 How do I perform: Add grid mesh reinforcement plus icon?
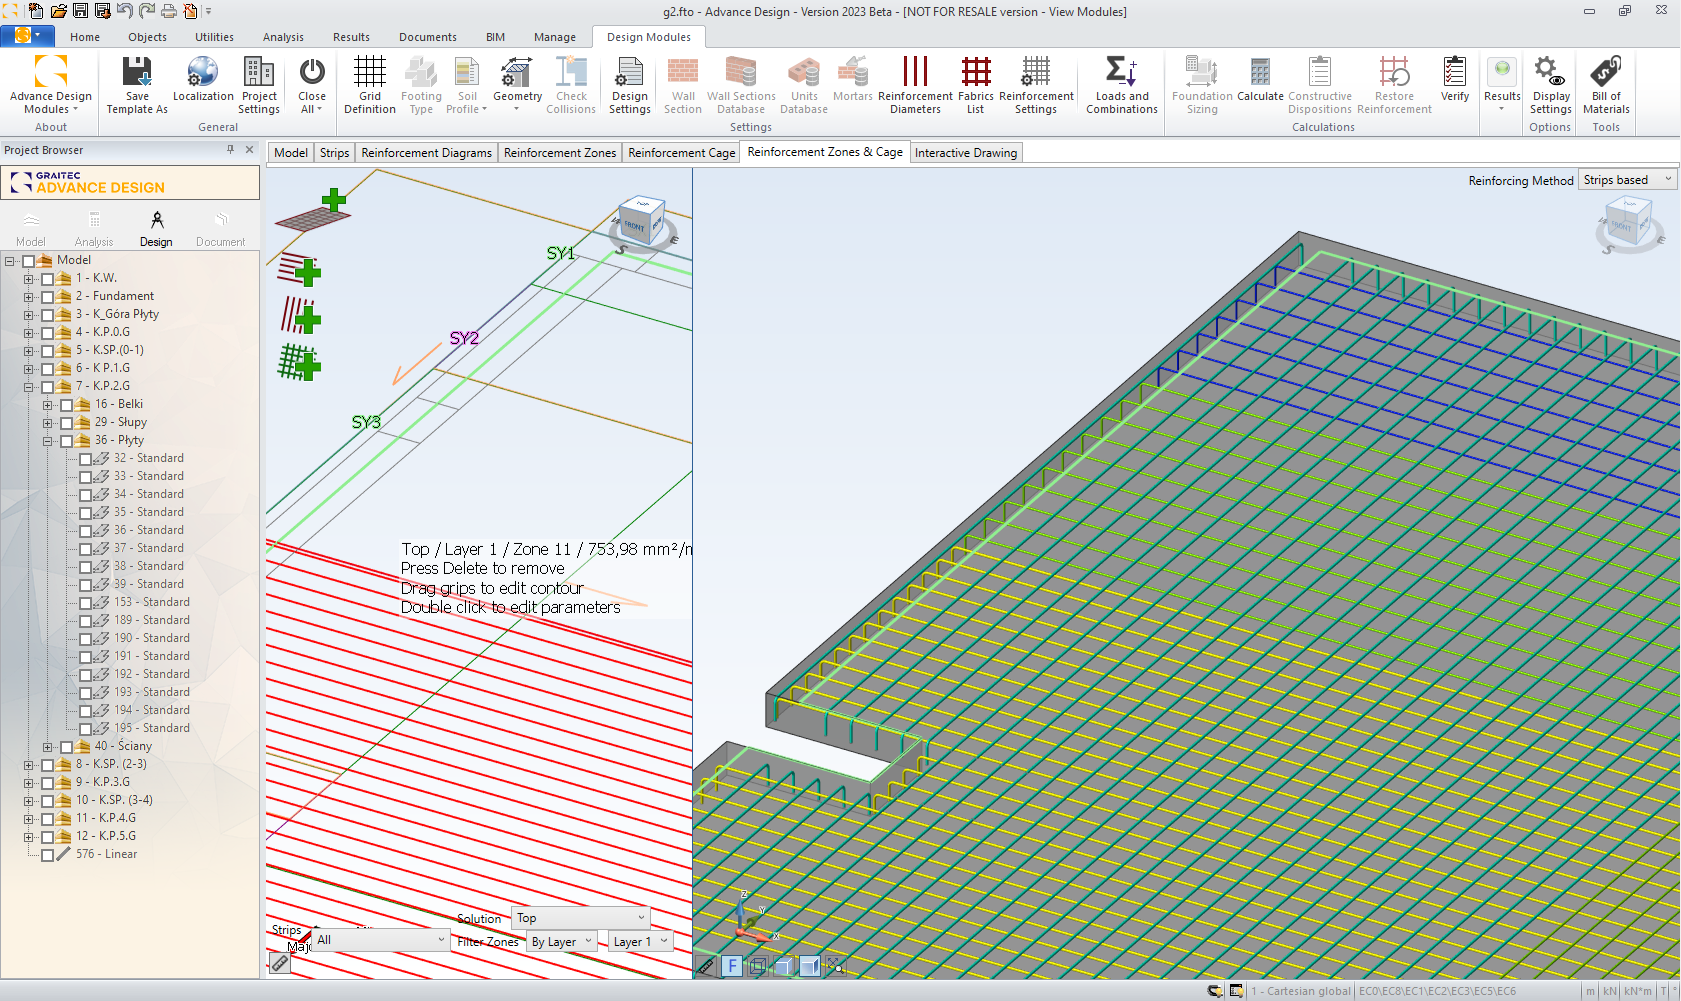(299, 362)
